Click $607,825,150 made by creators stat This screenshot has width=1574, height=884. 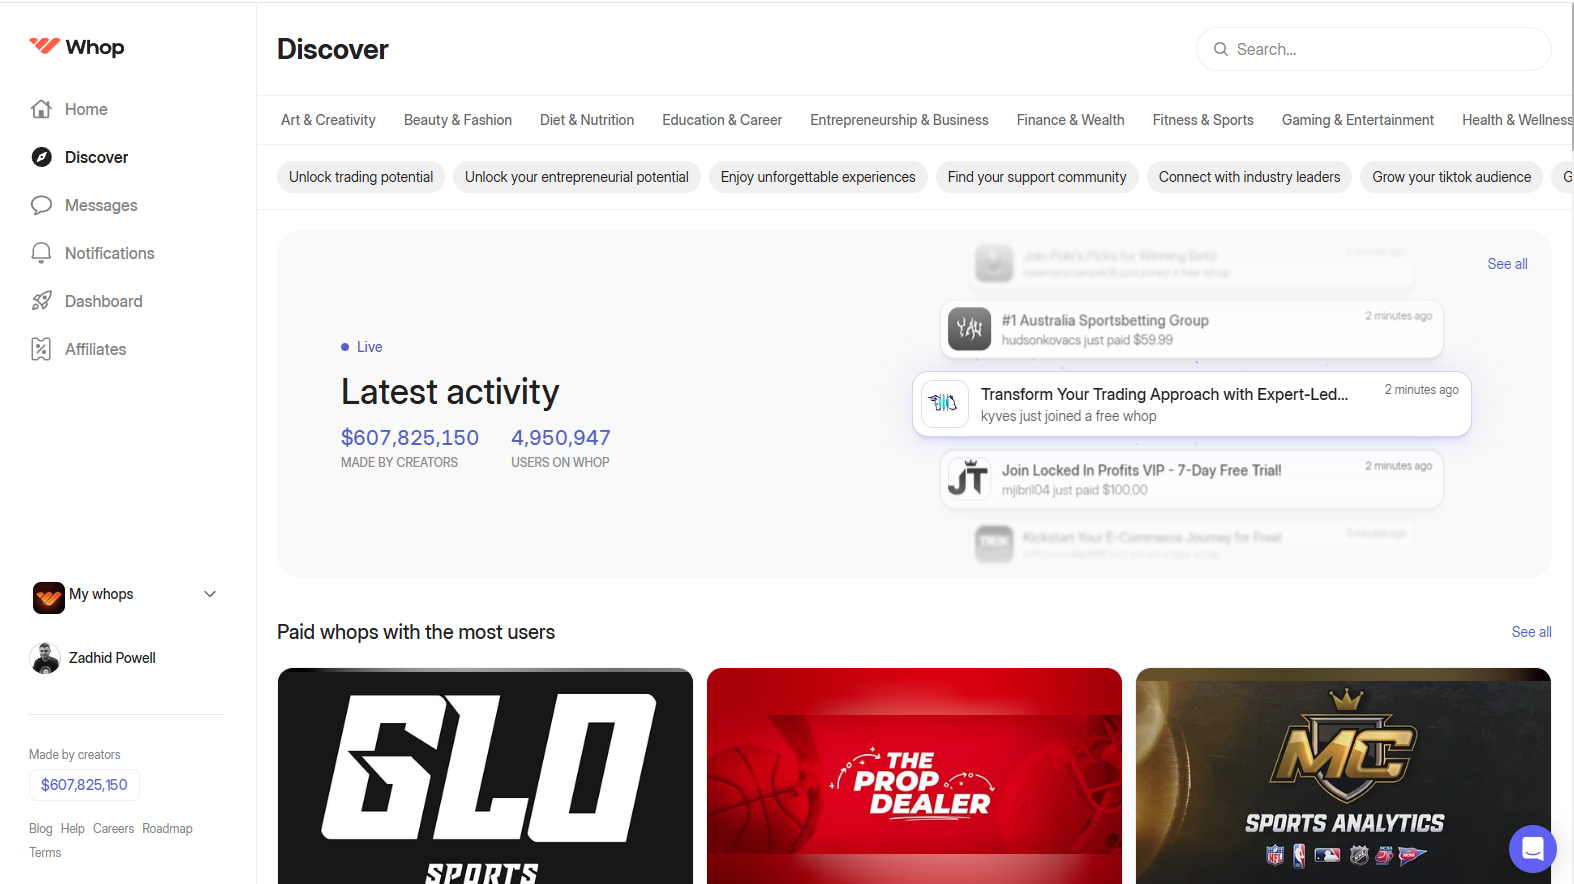click(x=410, y=438)
